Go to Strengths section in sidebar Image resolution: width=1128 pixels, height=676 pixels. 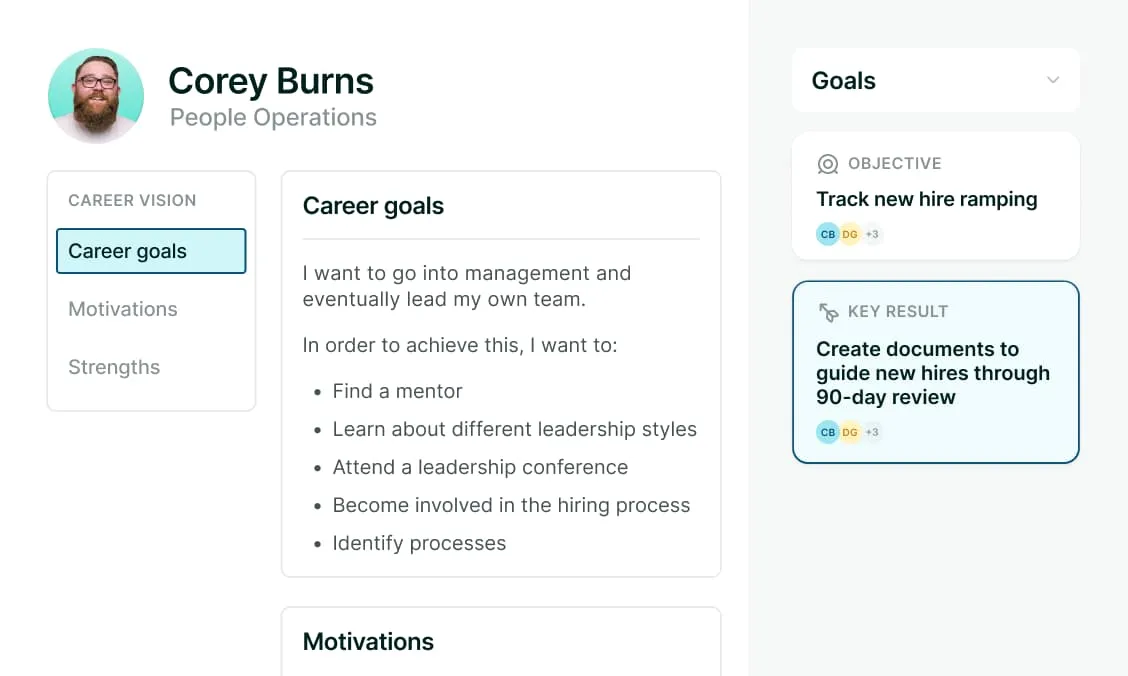click(114, 367)
